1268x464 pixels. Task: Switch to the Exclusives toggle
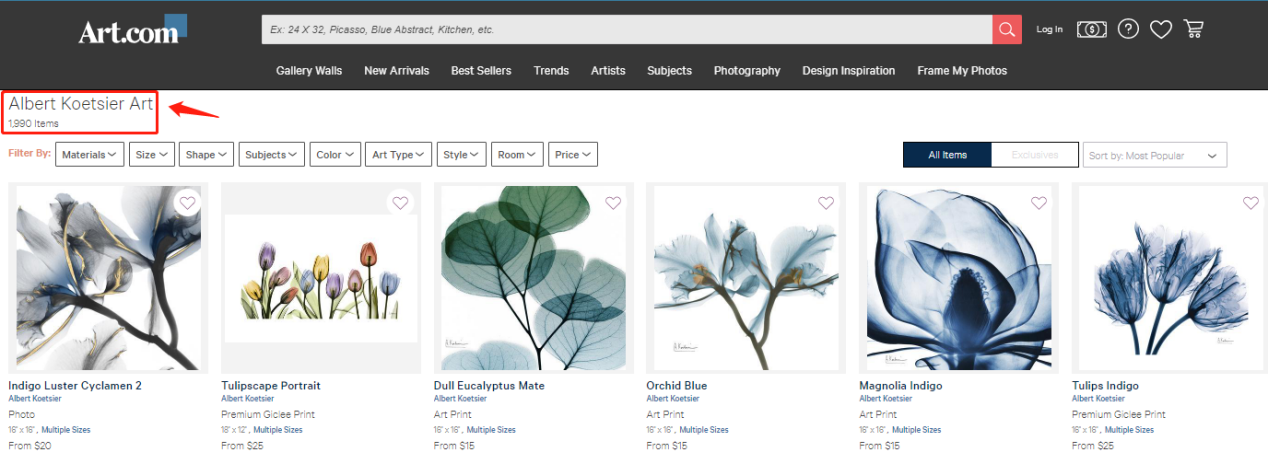(1035, 155)
